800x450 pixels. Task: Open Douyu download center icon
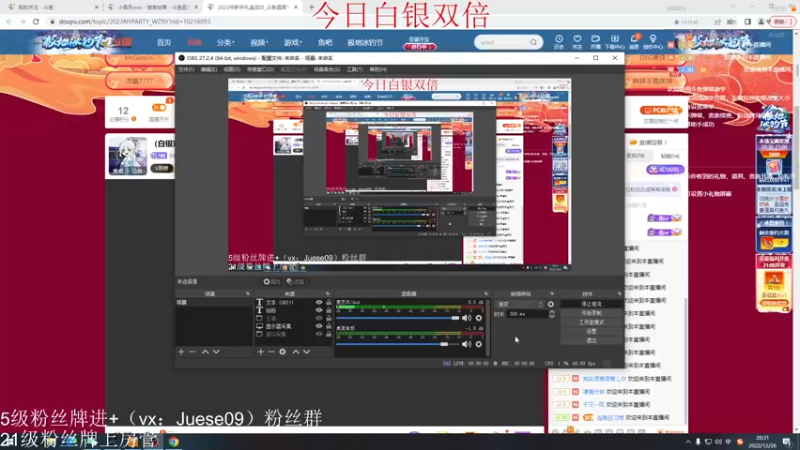[x=614, y=42]
